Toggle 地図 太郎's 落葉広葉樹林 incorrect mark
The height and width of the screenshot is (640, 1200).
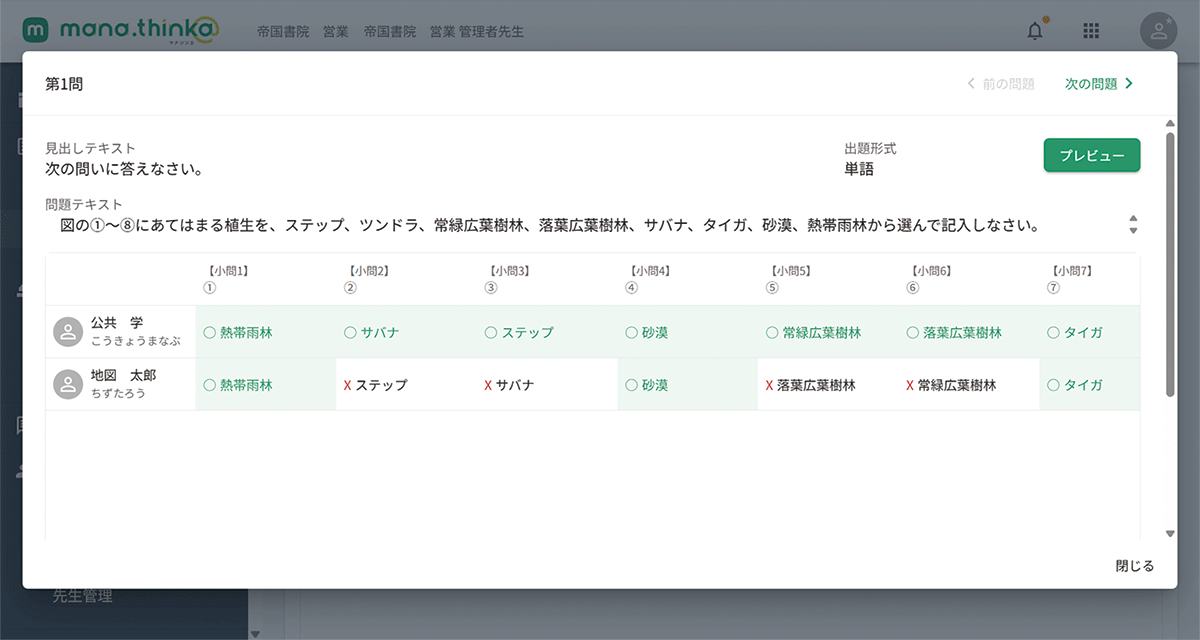click(769, 385)
